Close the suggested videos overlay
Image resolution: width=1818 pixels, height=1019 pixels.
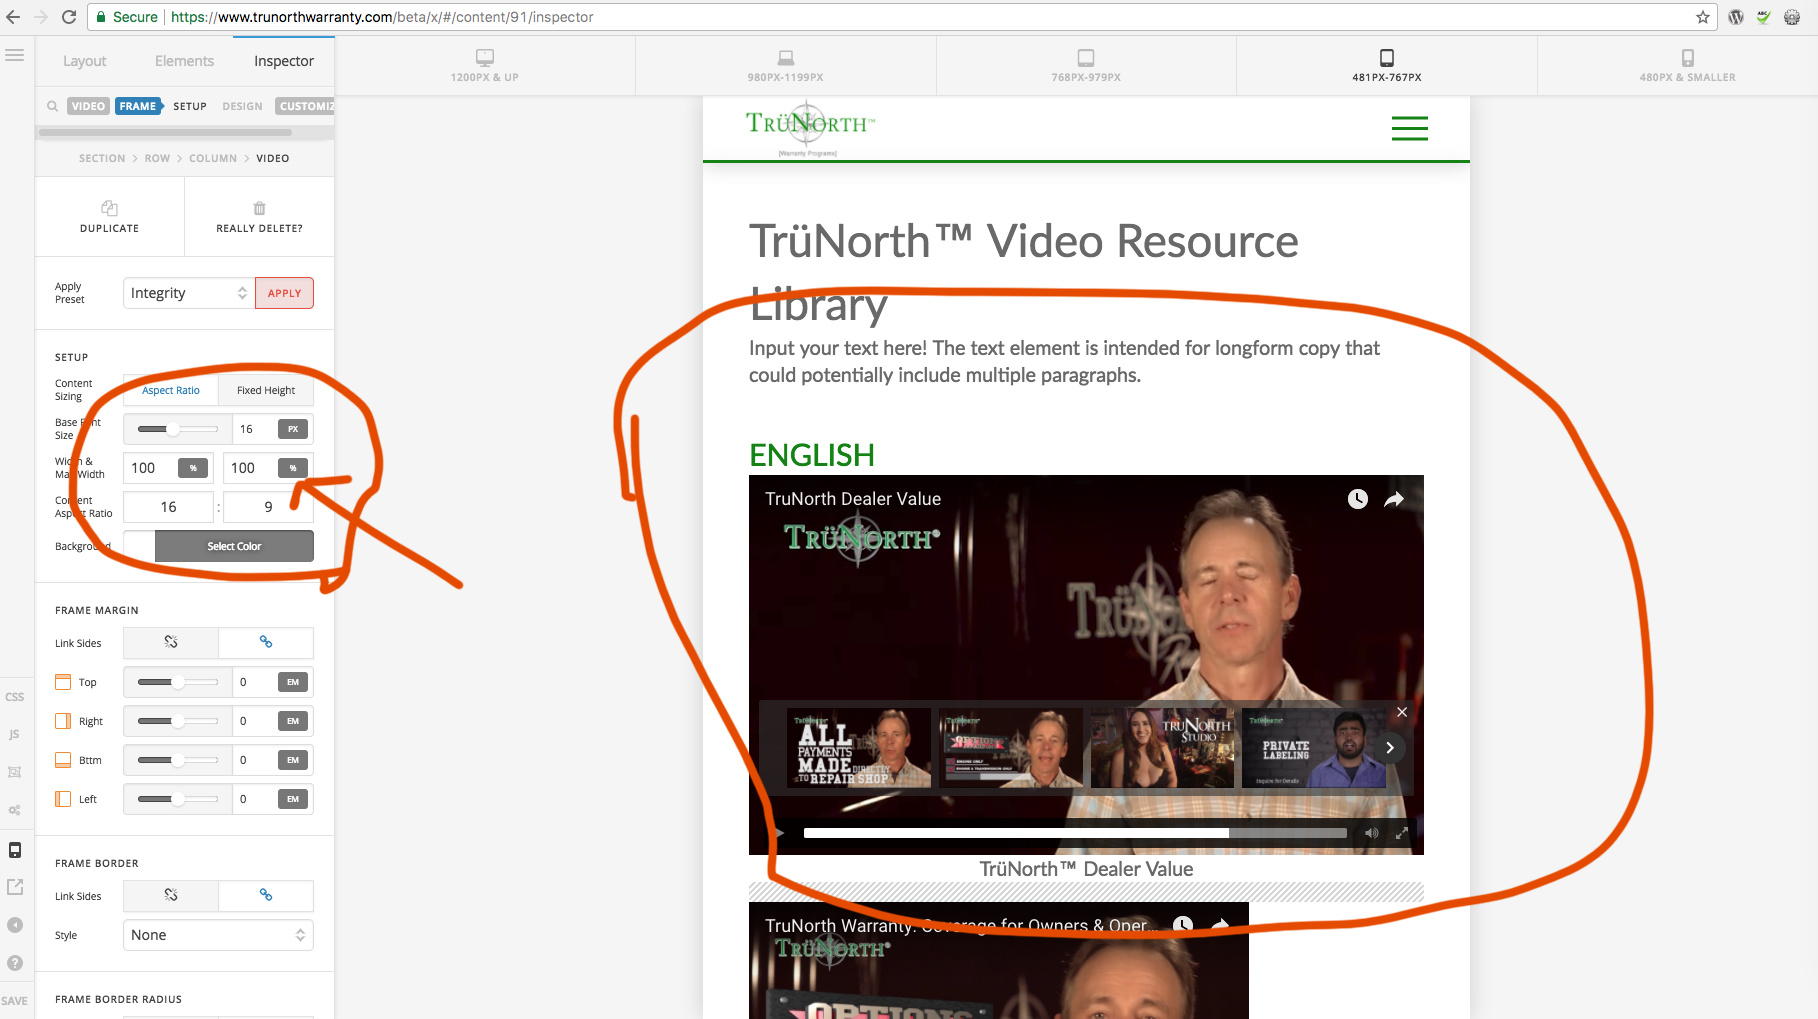click(x=1402, y=712)
